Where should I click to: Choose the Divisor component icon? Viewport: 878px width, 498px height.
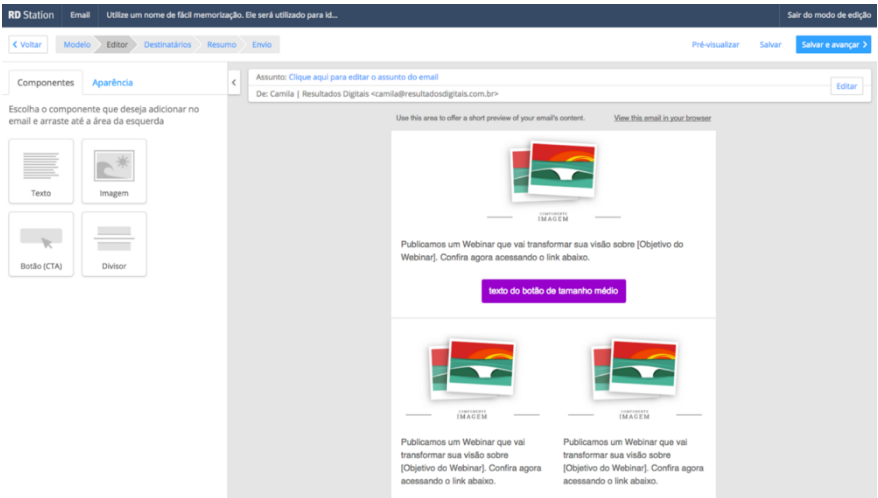(x=114, y=238)
